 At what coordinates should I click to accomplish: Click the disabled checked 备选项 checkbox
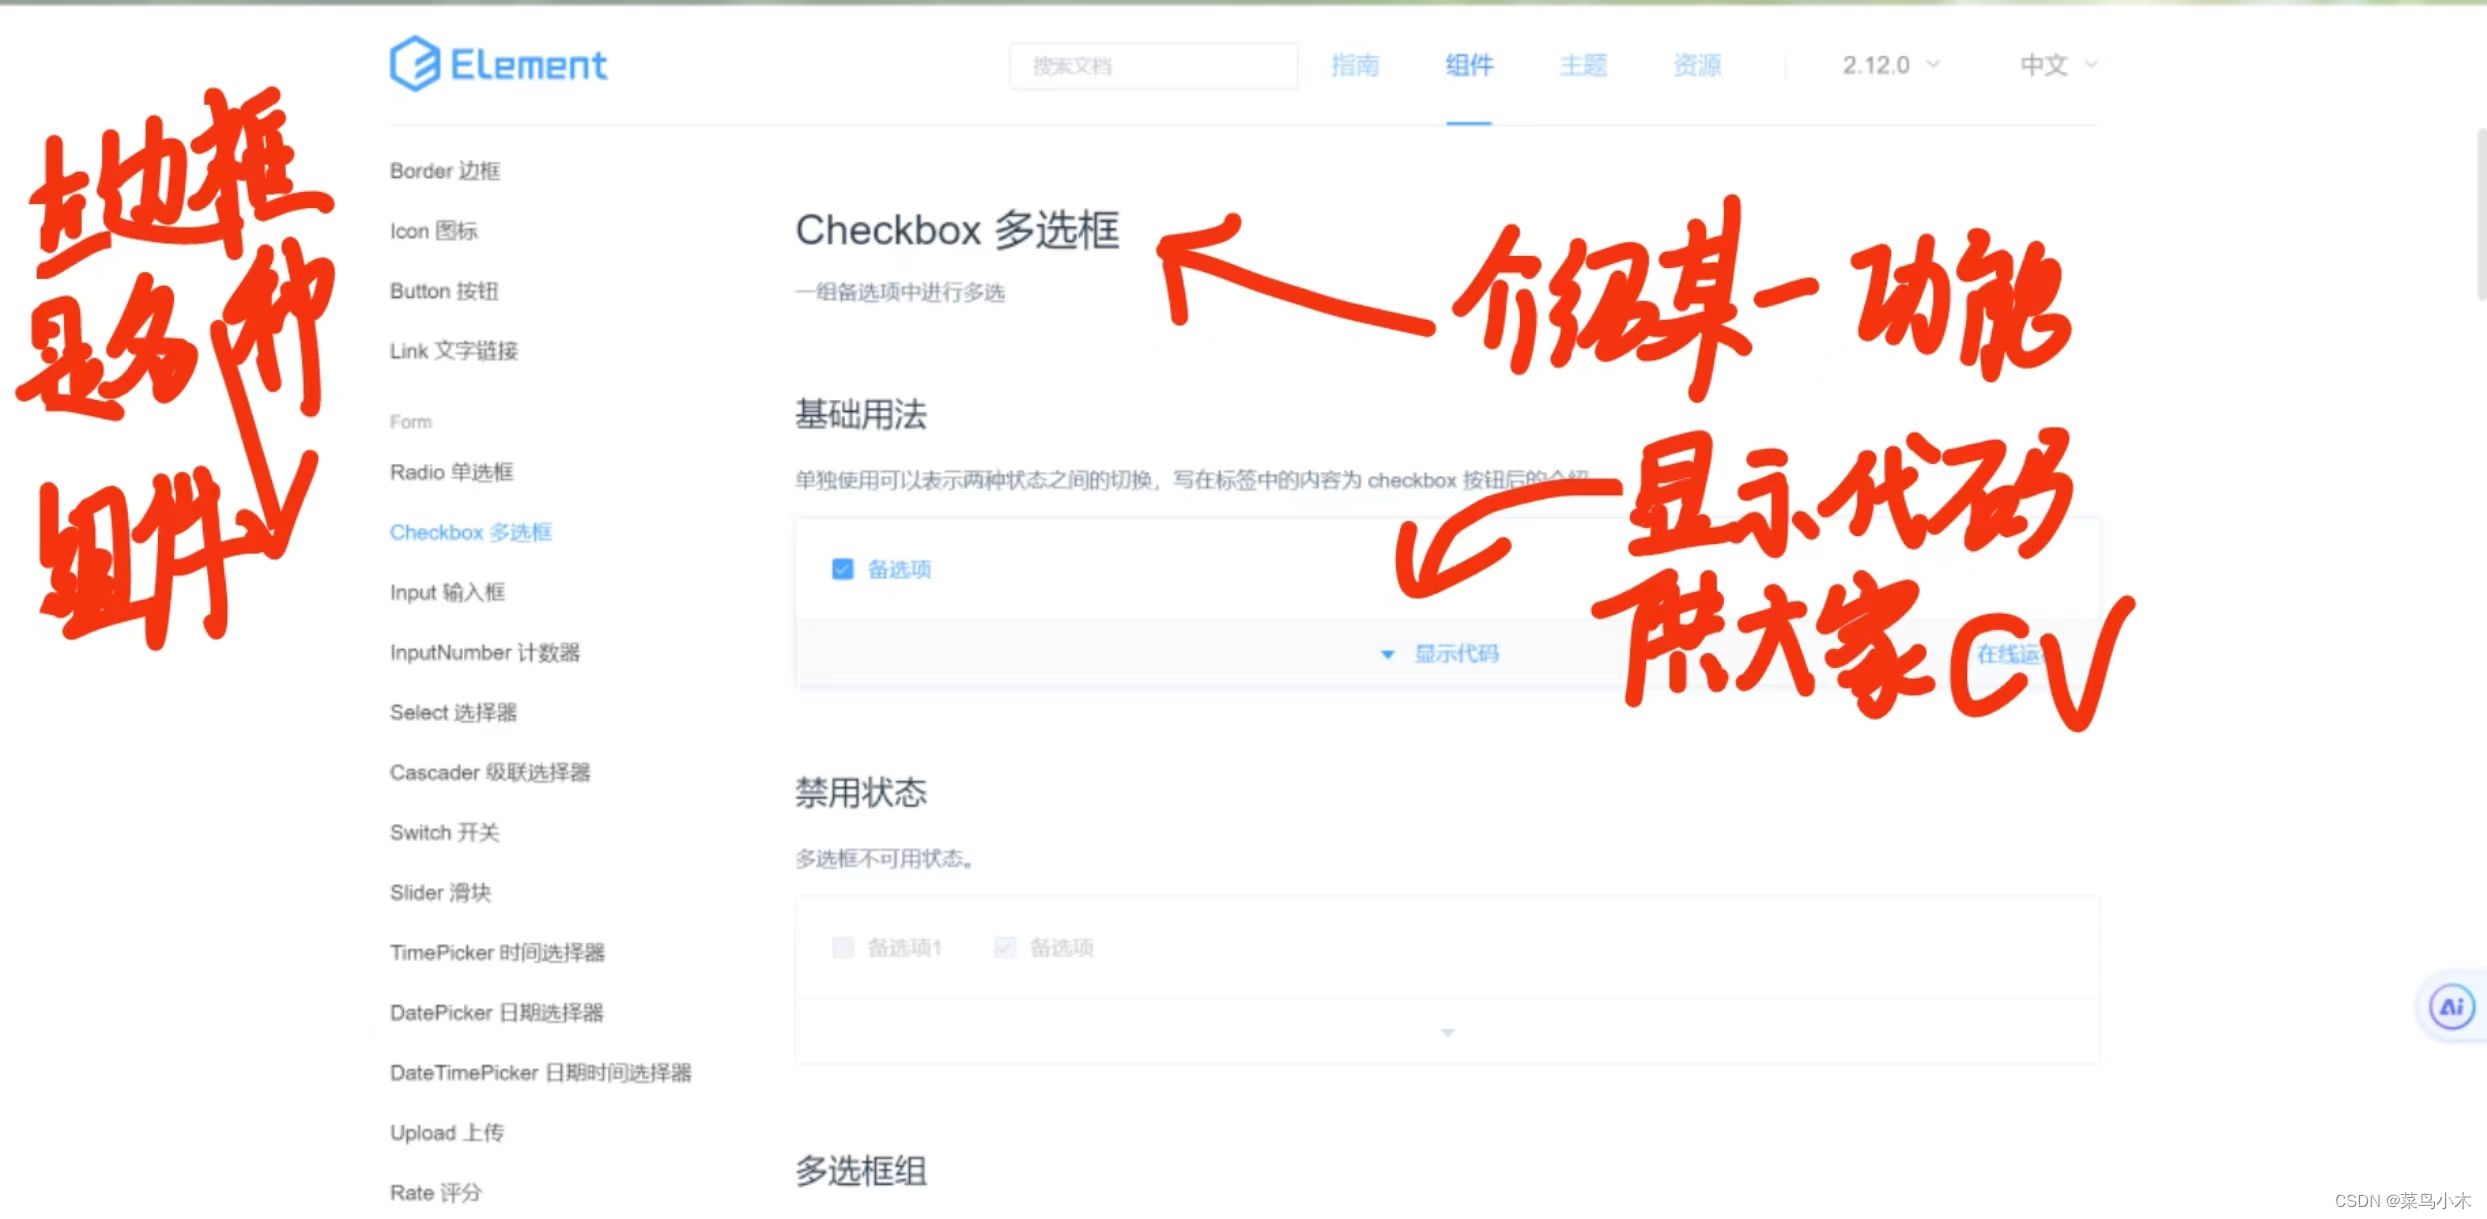(1005, 947)
